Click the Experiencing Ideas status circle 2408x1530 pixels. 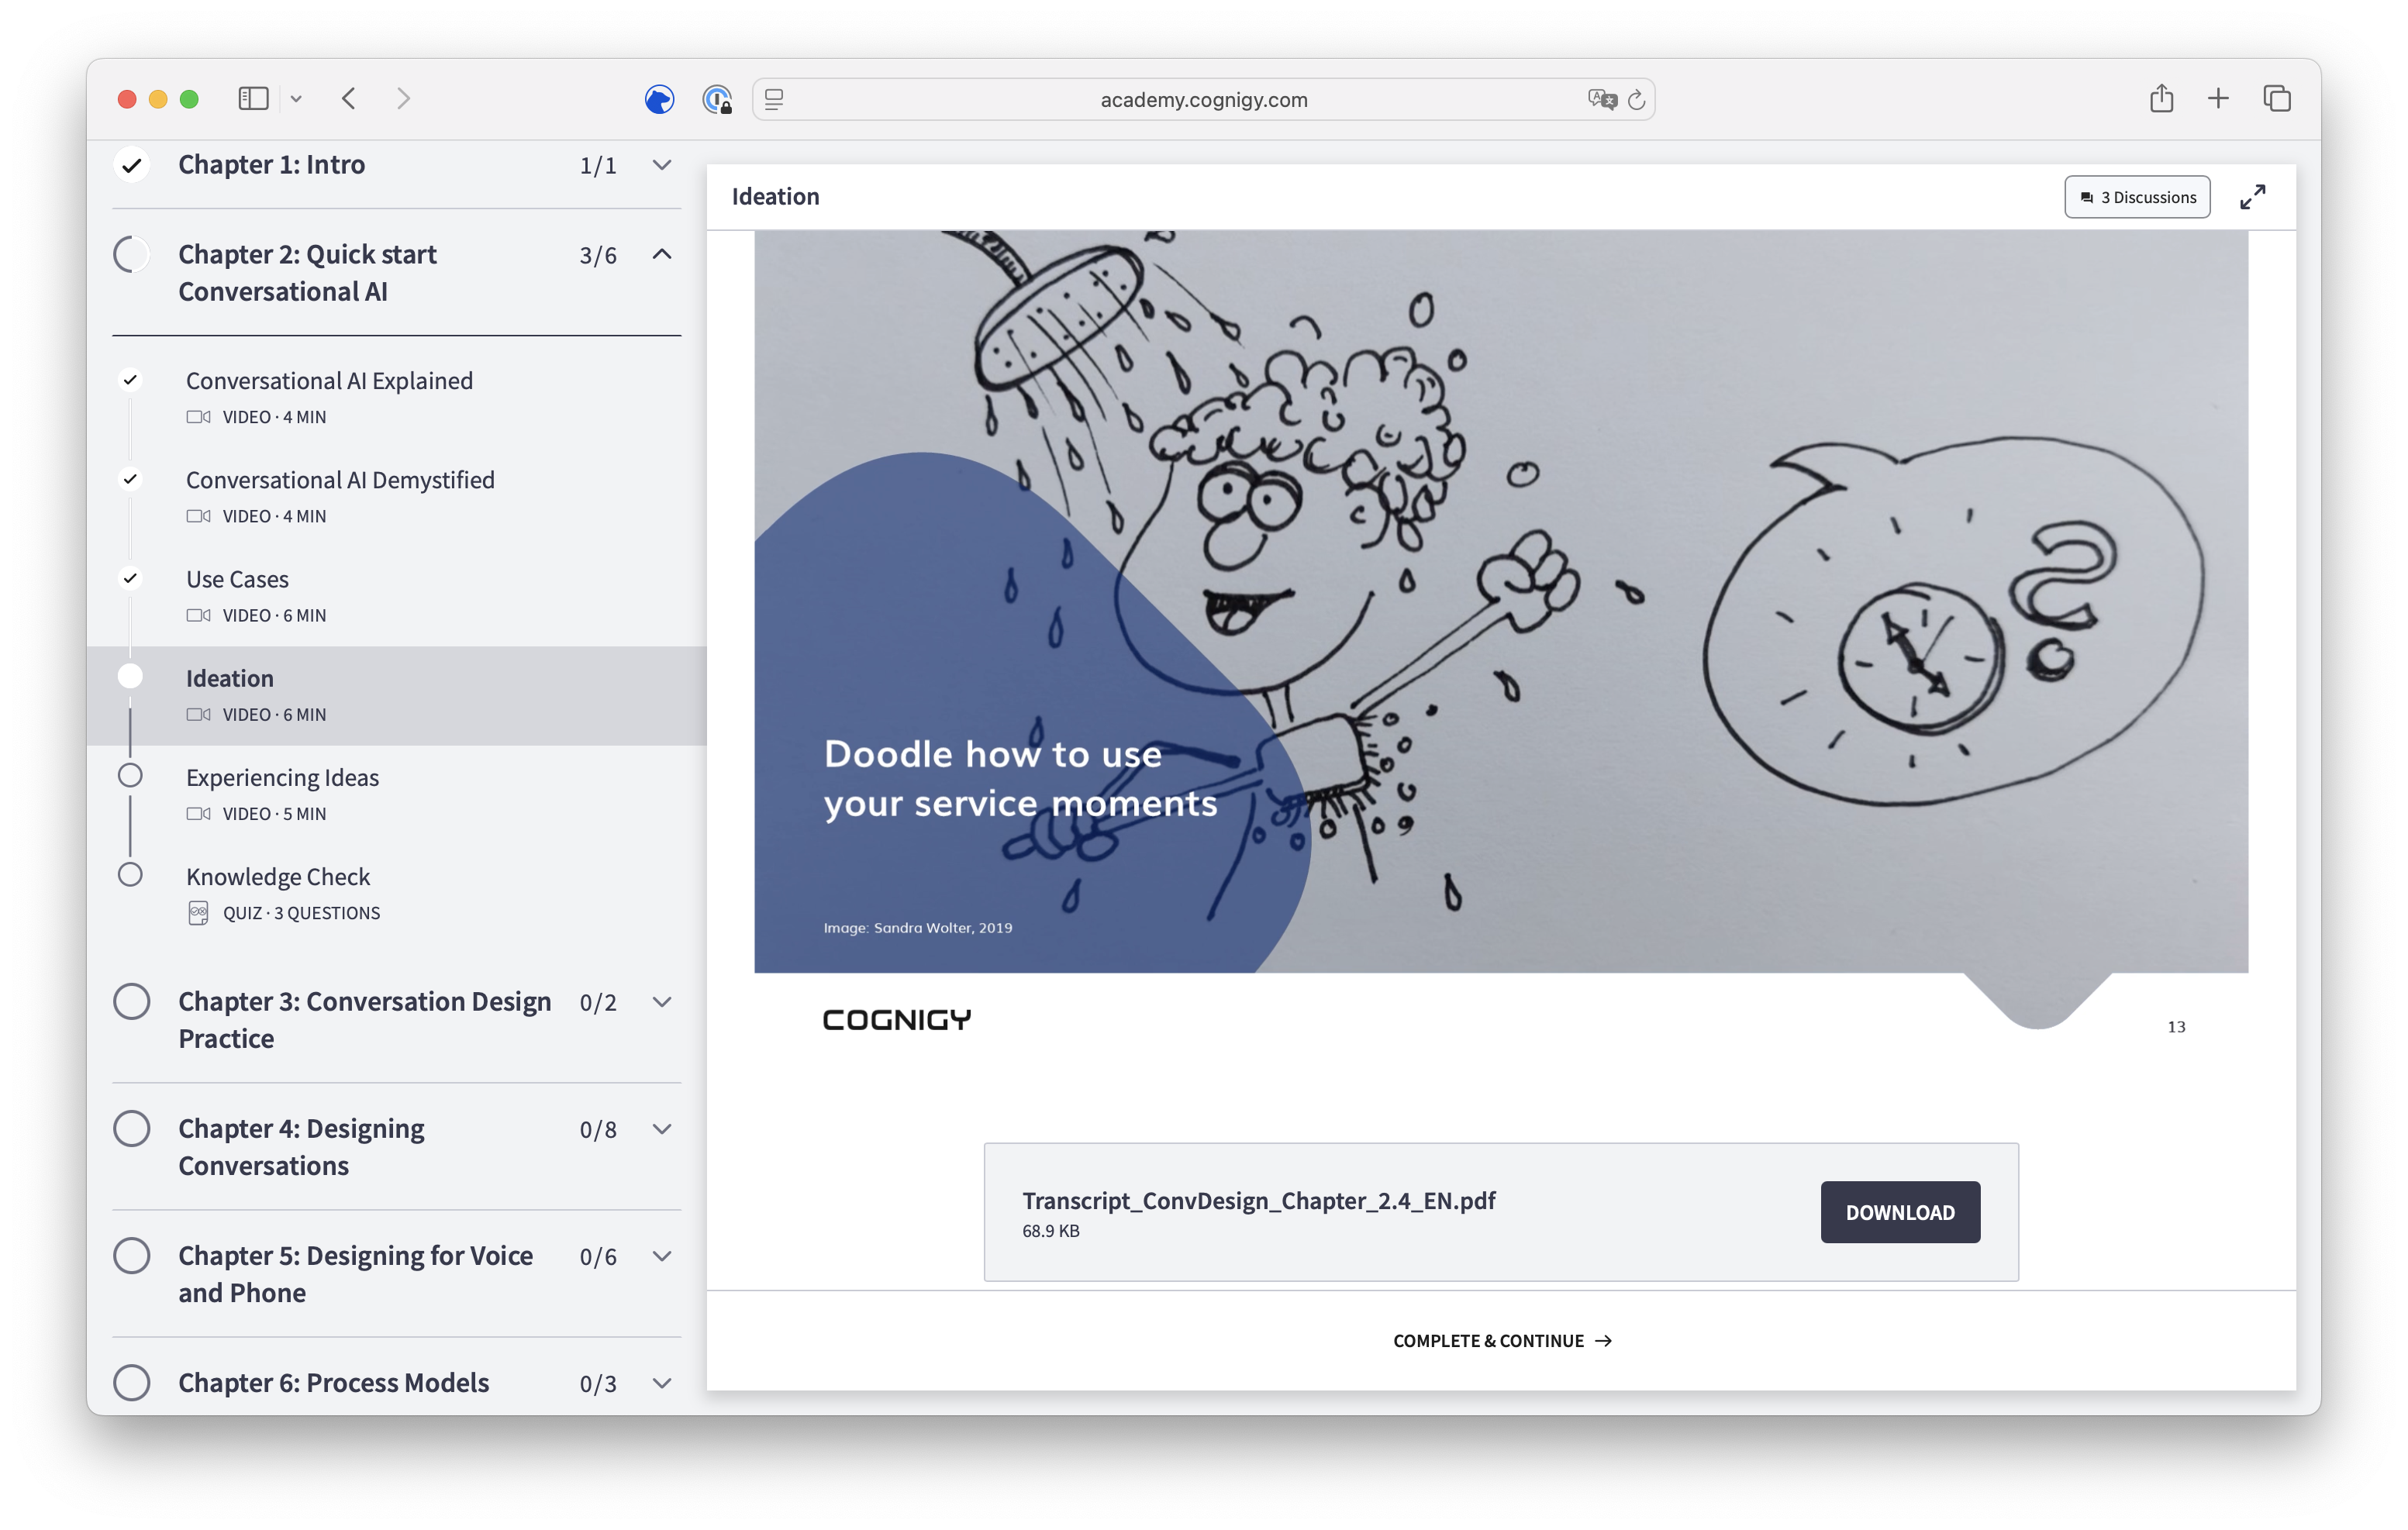[130, 776]
